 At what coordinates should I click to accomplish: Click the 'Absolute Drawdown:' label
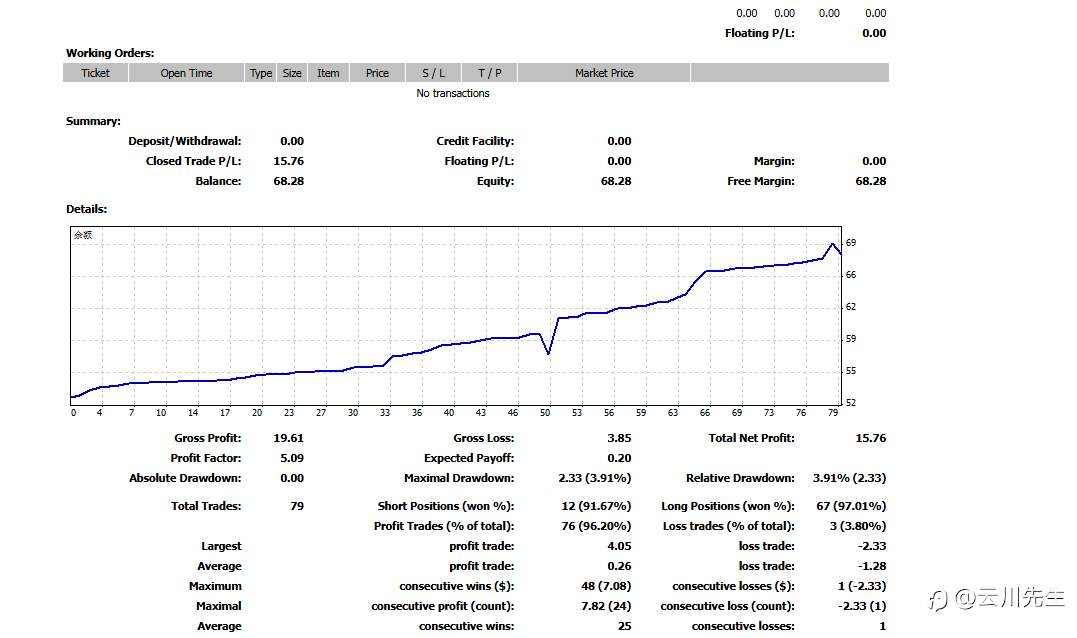pyautogui.click(x=185, y=477)
